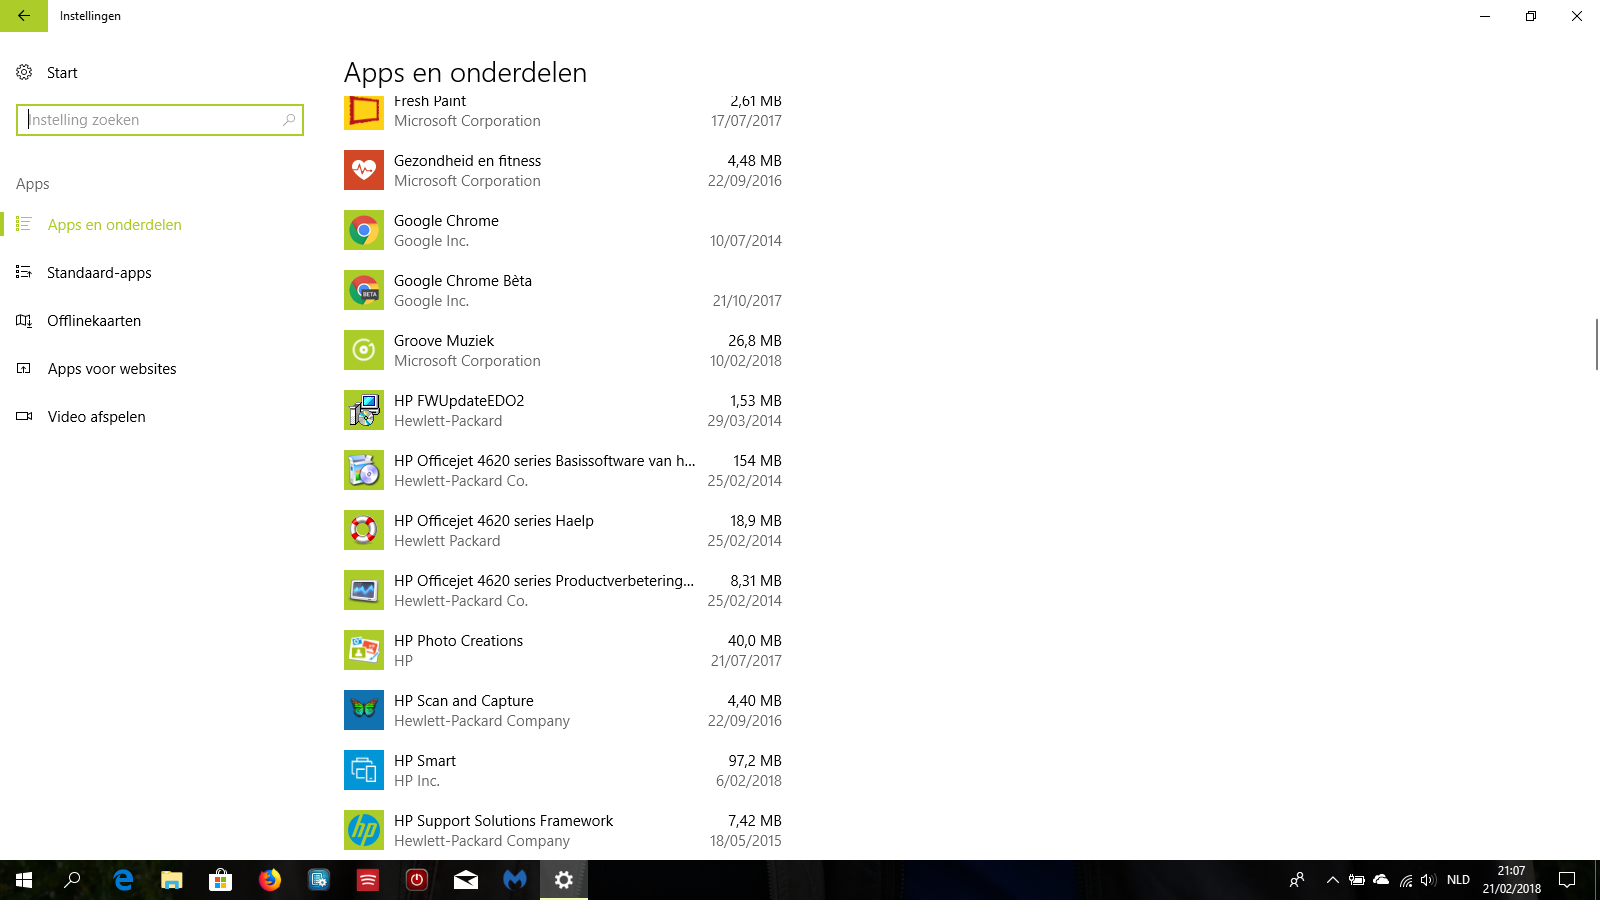Click the back arrow in Instellingen
Image resolution: width=1600 pixels, height=900 pixels.
pos(24,16)
